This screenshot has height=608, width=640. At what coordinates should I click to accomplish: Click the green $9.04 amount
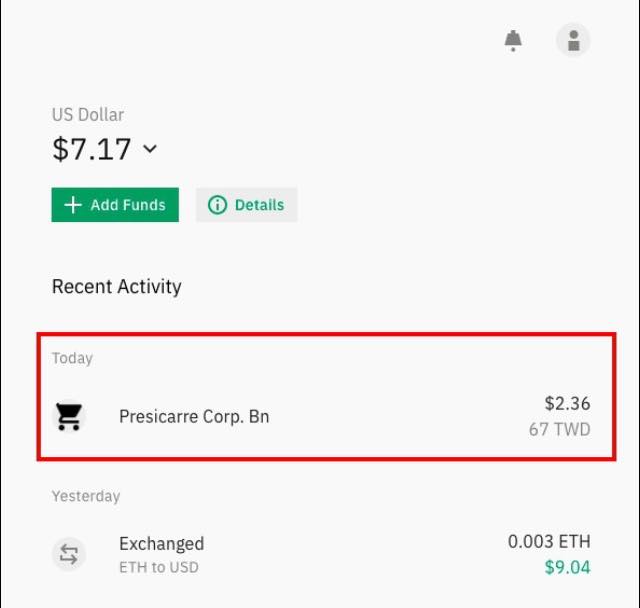pyautogui.click(x=567, y=568)
